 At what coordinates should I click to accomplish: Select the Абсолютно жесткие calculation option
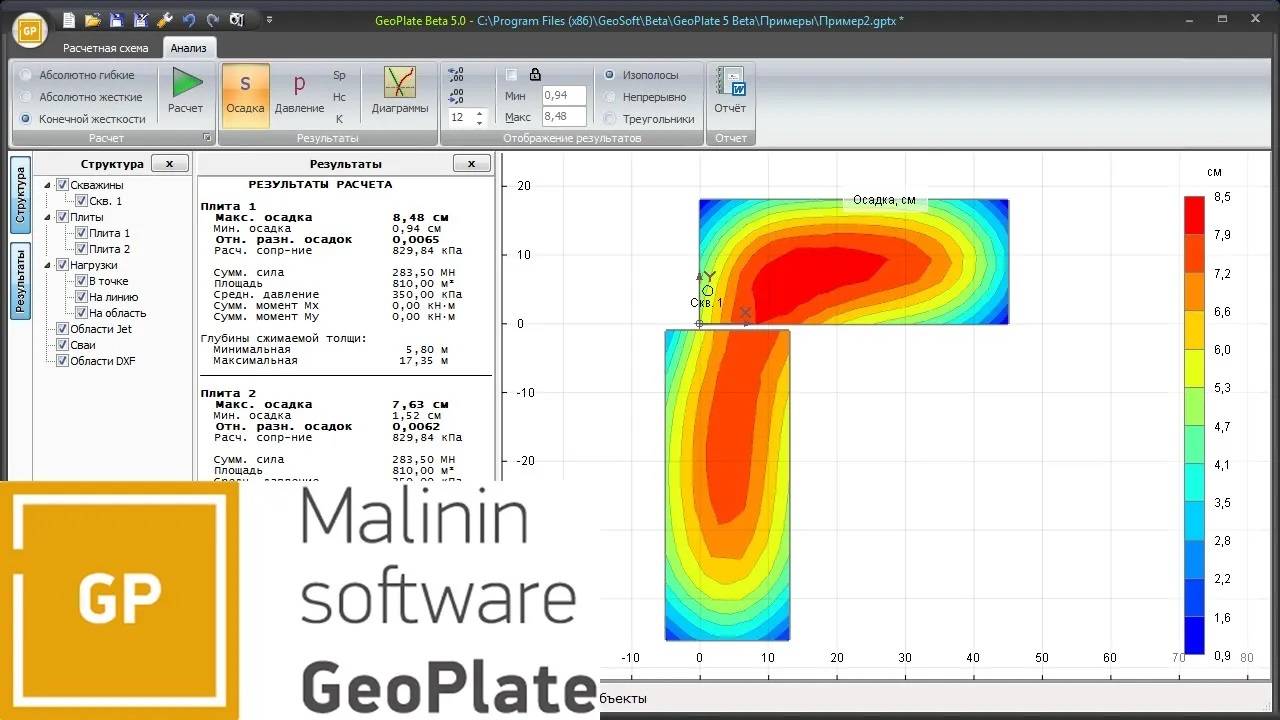(82, 97)
